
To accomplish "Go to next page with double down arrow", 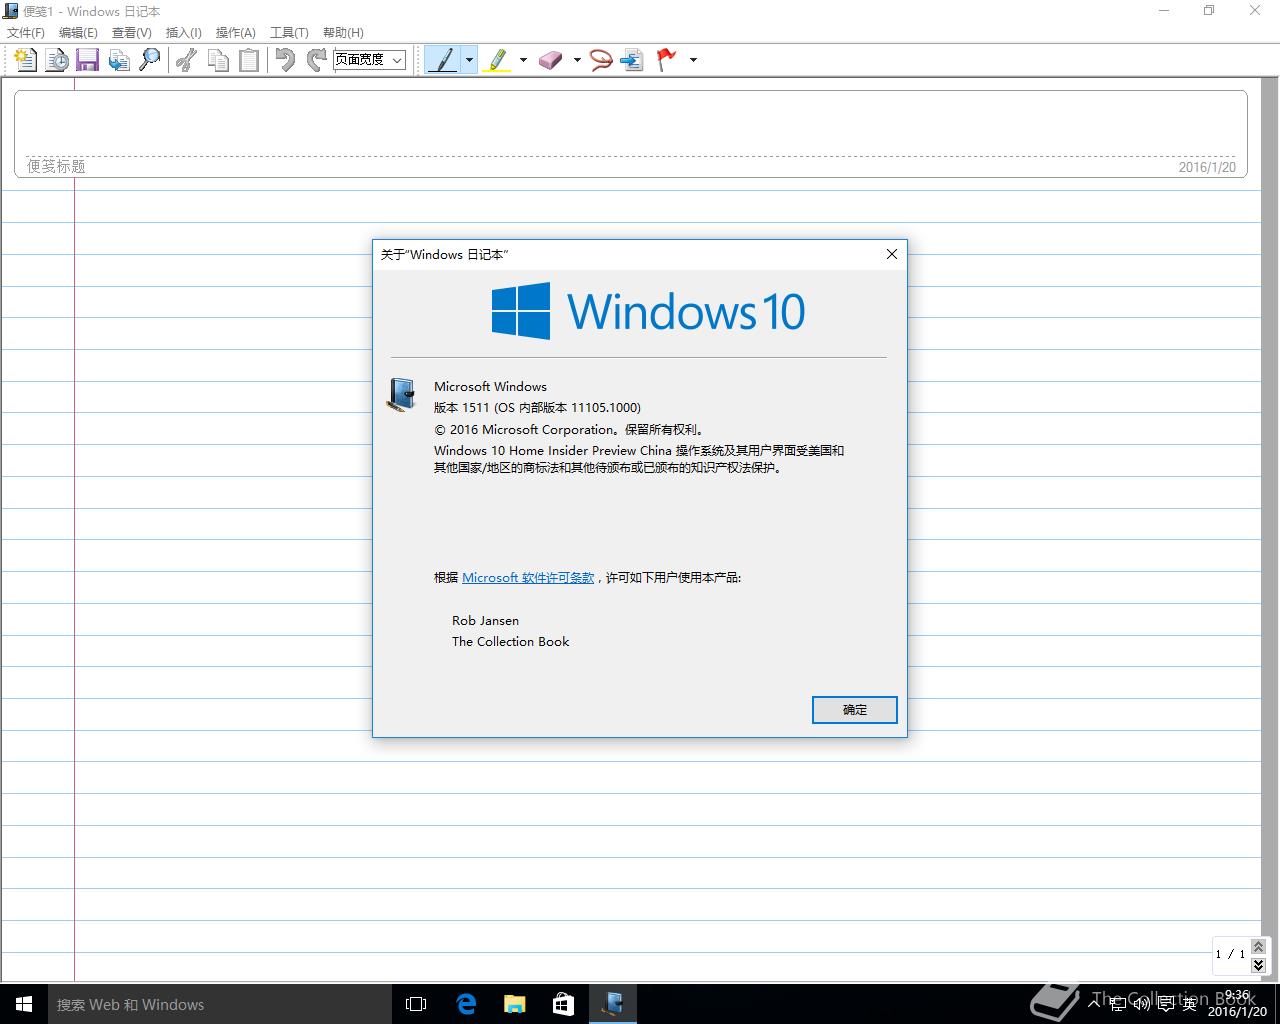I will tap(1259, 965).
